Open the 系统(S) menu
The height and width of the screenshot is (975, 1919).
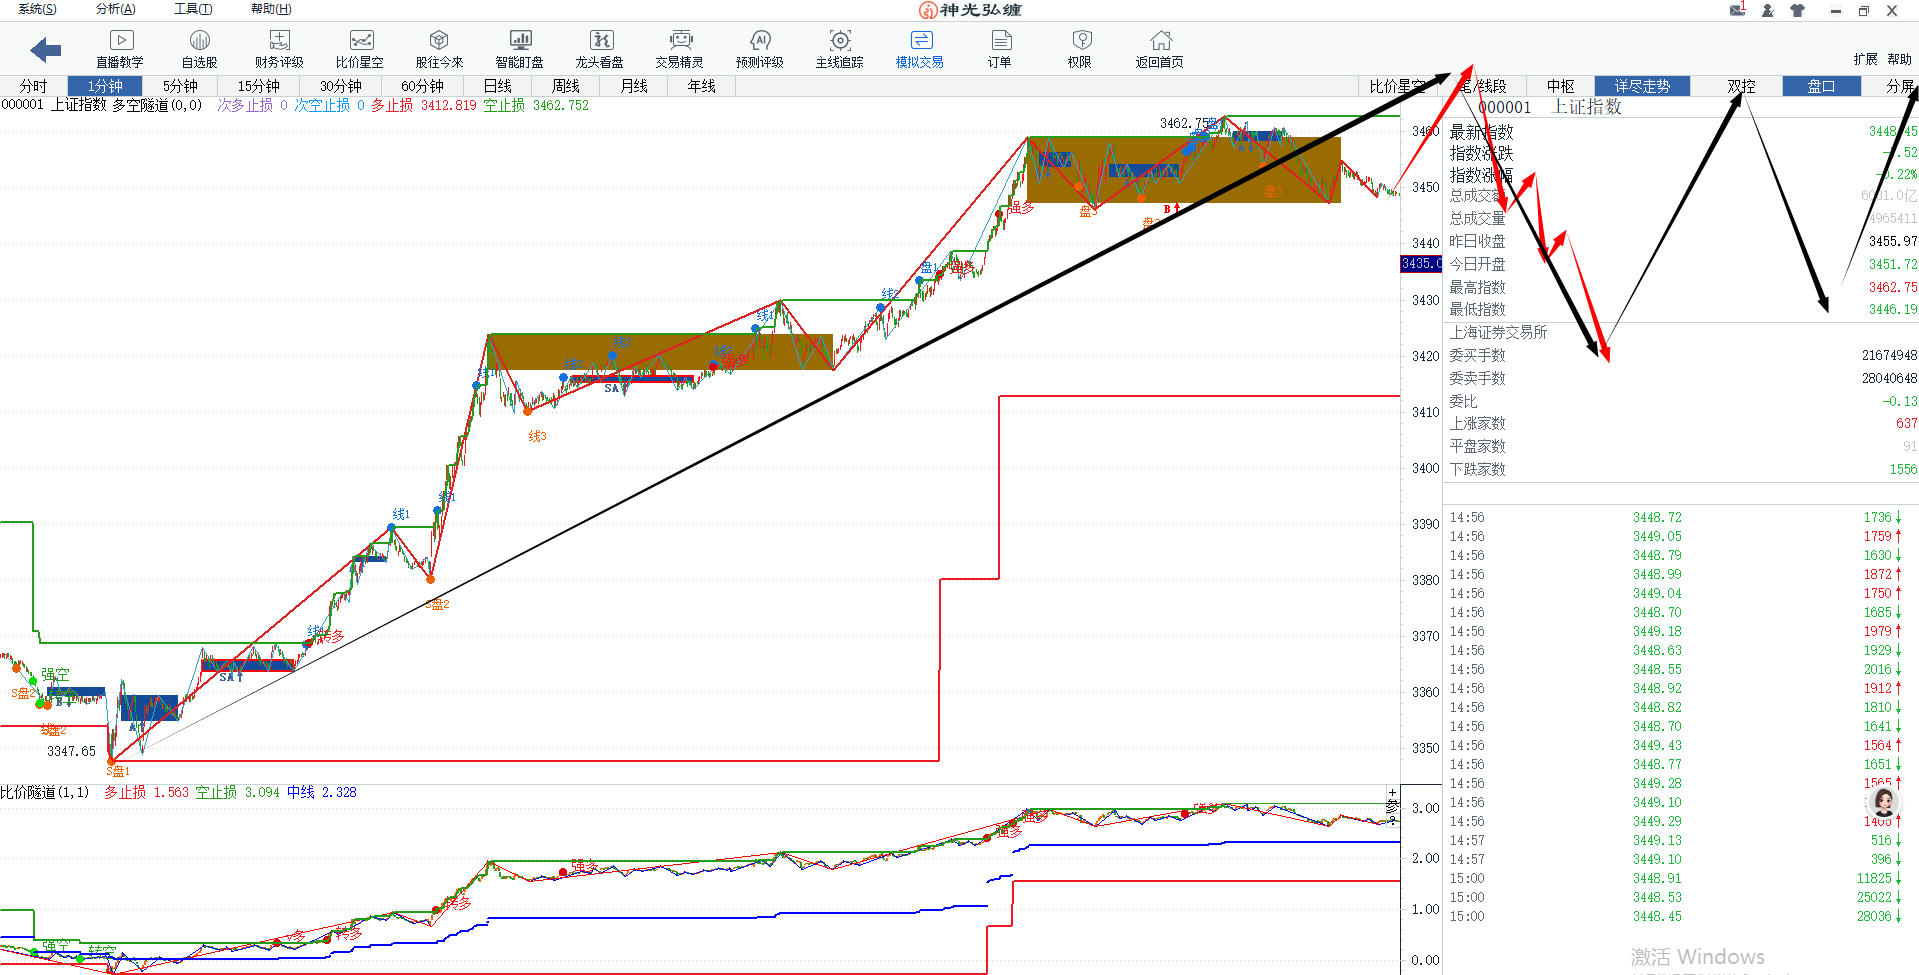[x=37, y=9]
